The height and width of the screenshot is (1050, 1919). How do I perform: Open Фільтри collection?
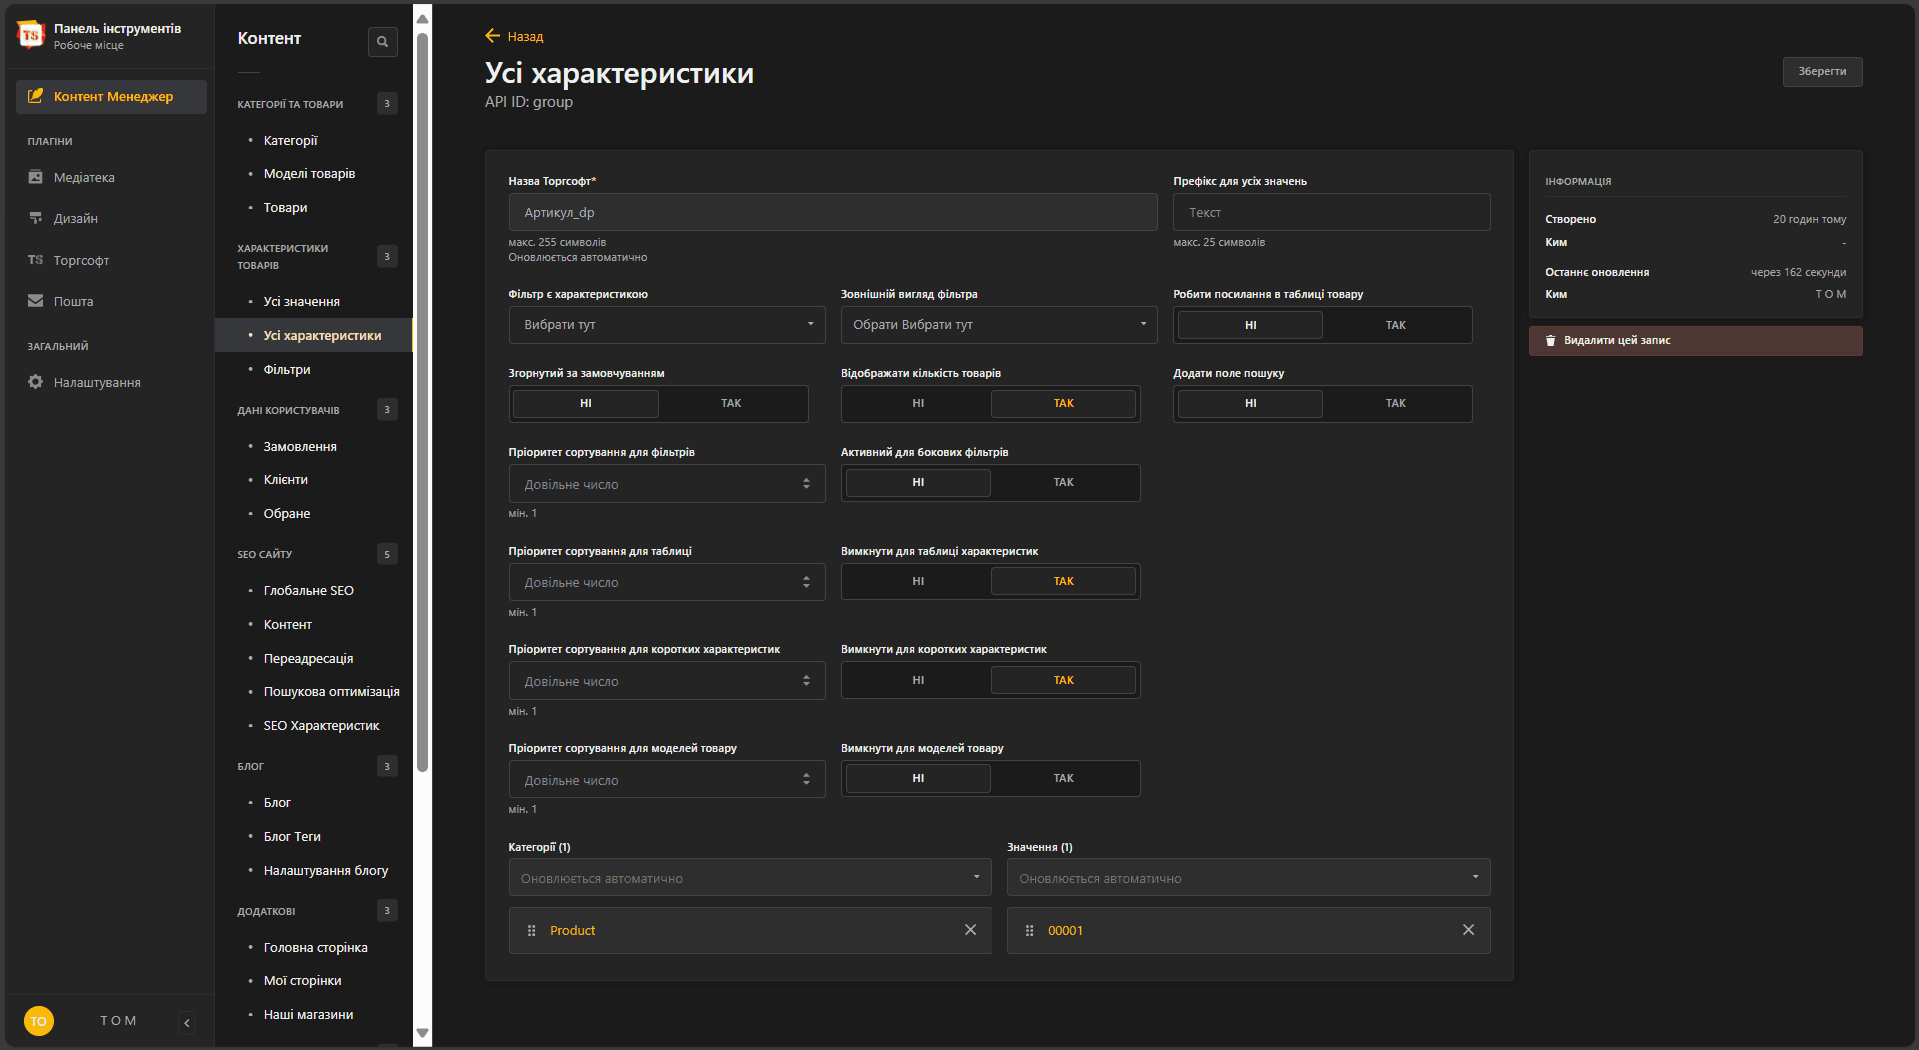287,370
